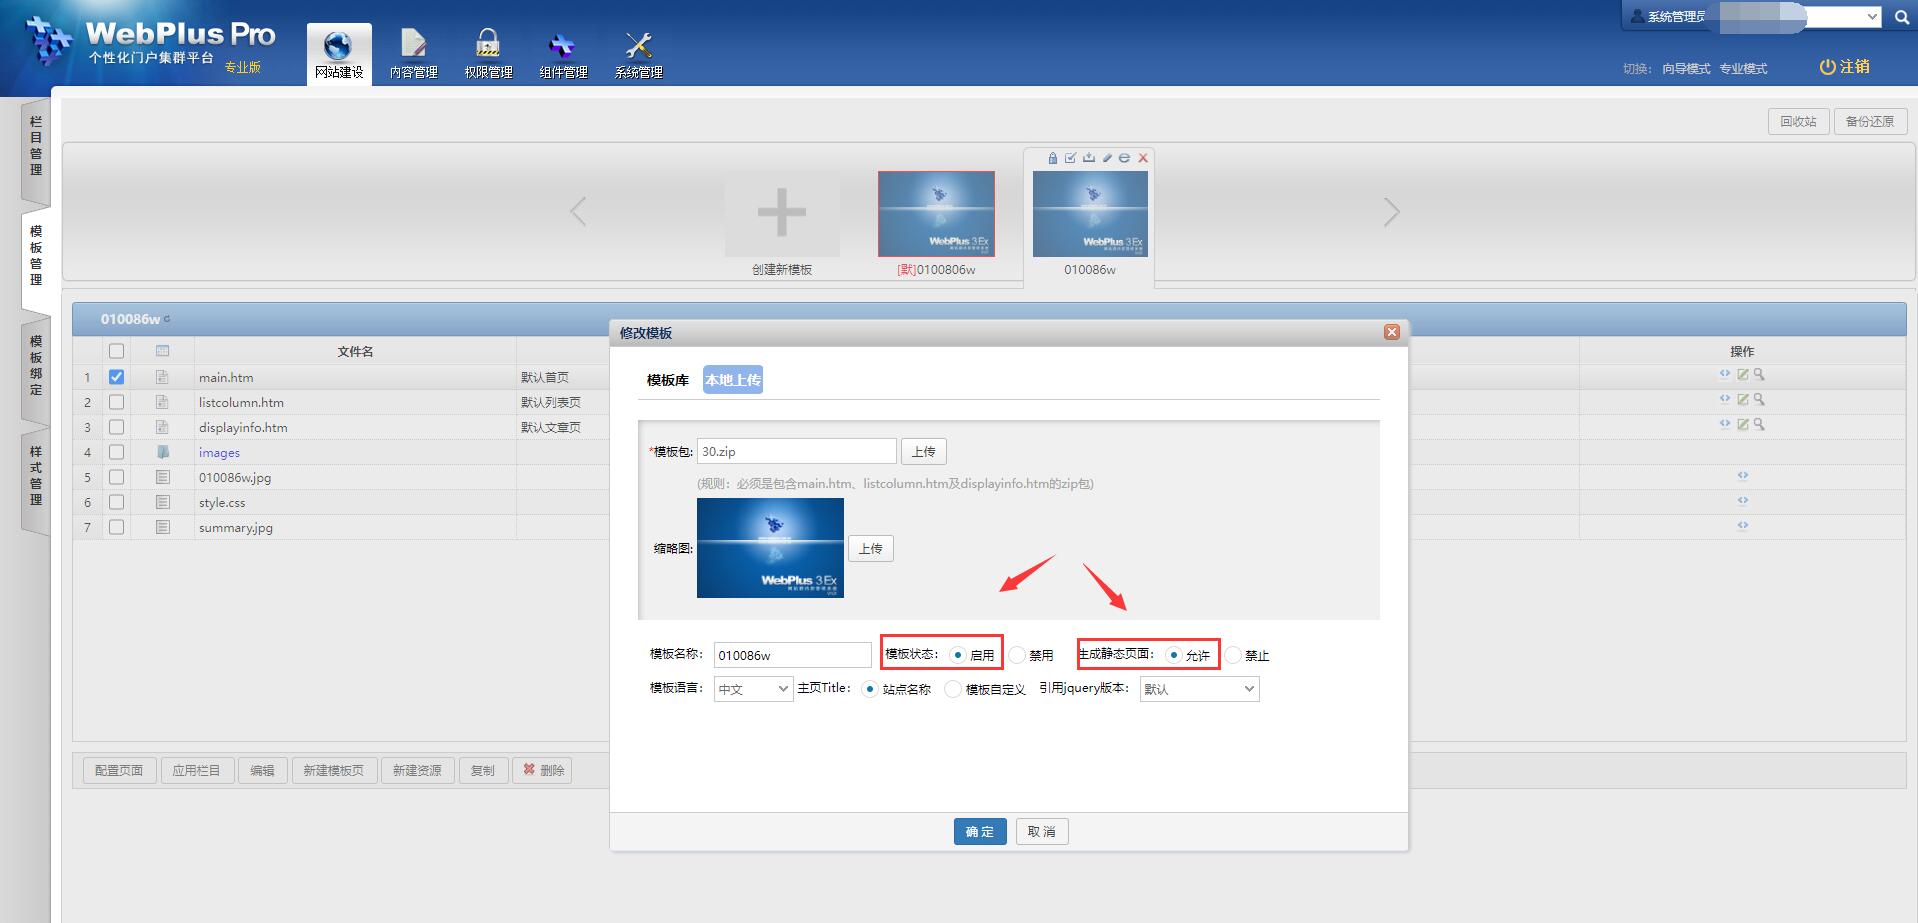
Task: Select the 禁用 template status radio button
Action: click(x=1018, y=655)
